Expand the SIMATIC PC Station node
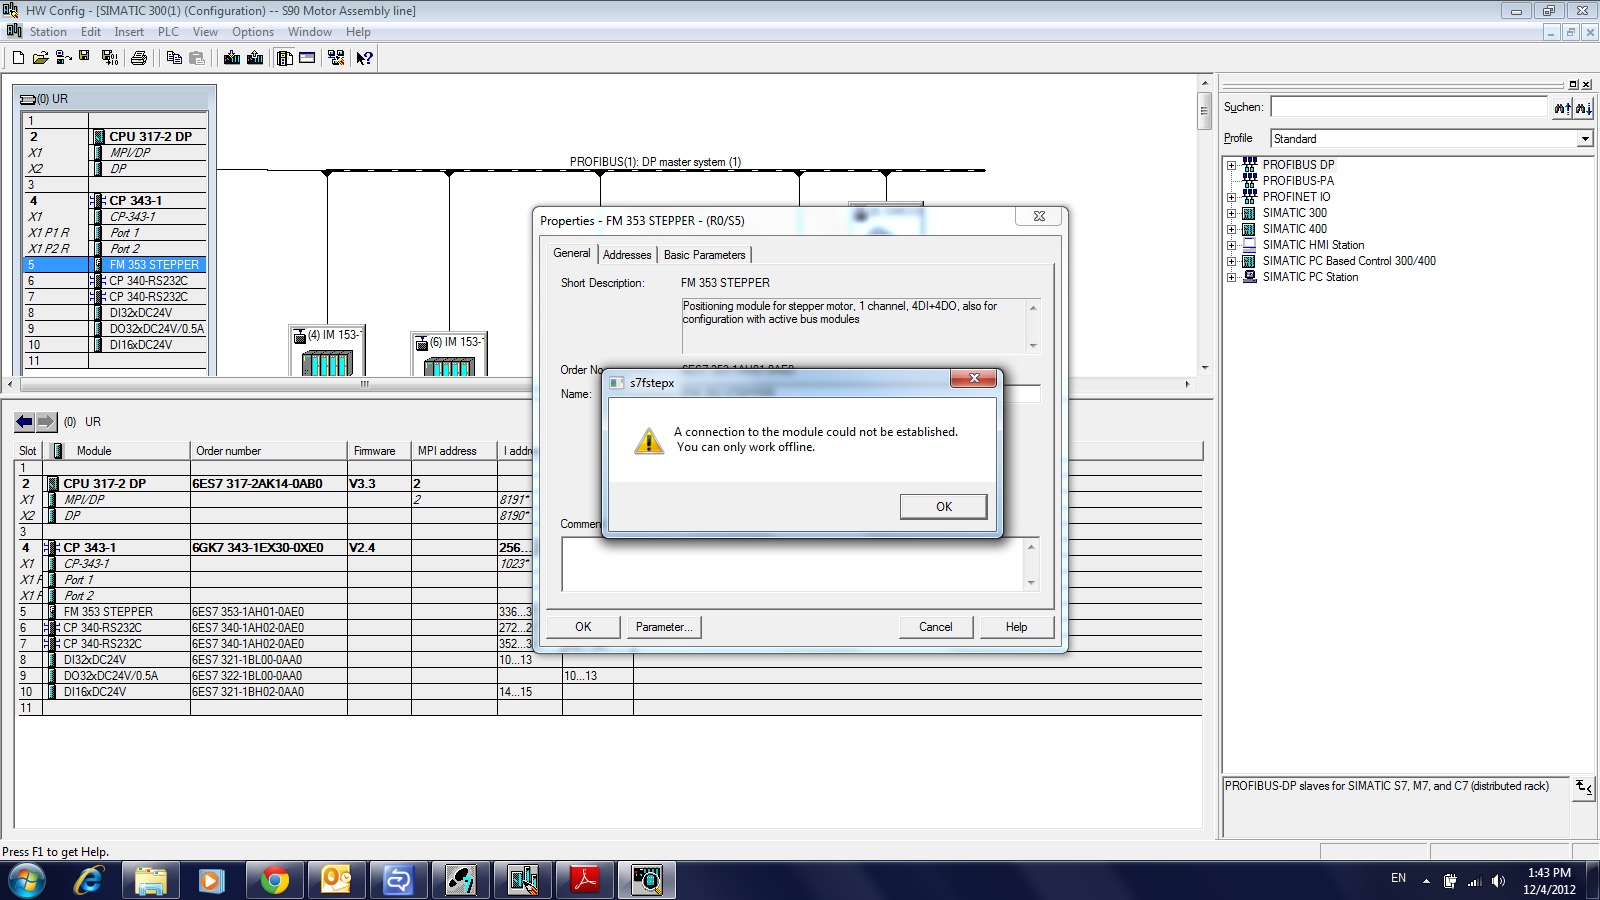1600x900 pixels. [1232, 277]
